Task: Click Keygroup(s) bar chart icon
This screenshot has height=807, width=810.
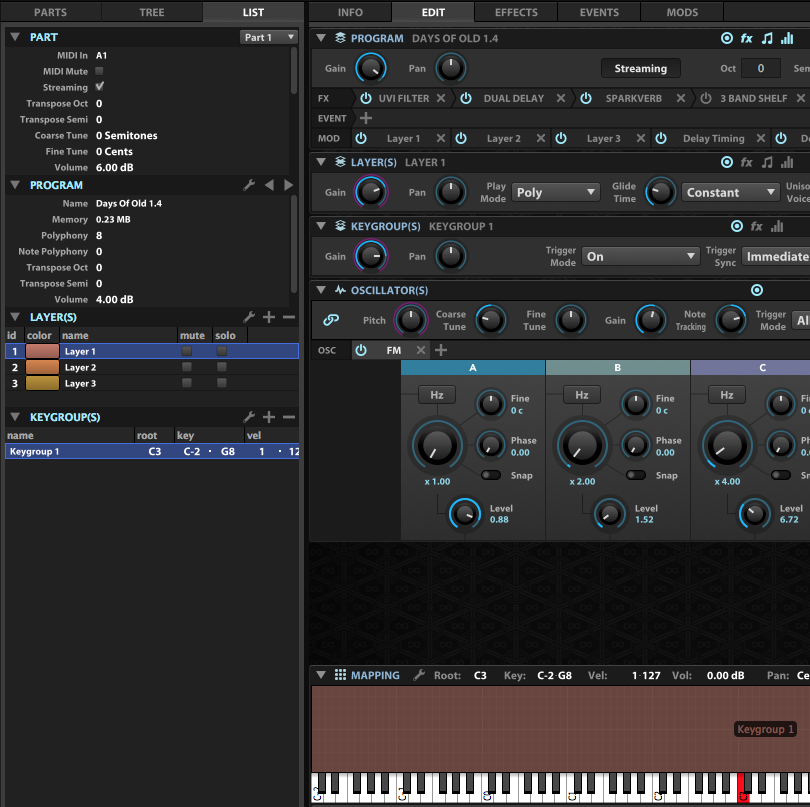Action: click(777, 226)
